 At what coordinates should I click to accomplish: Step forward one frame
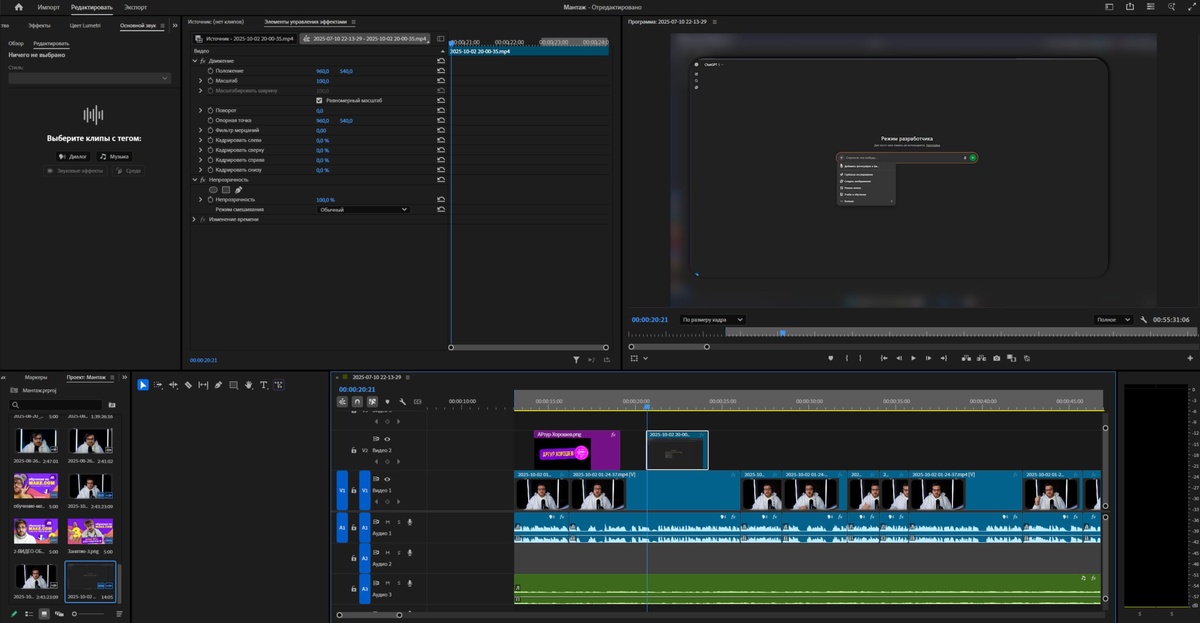(929, 358)
